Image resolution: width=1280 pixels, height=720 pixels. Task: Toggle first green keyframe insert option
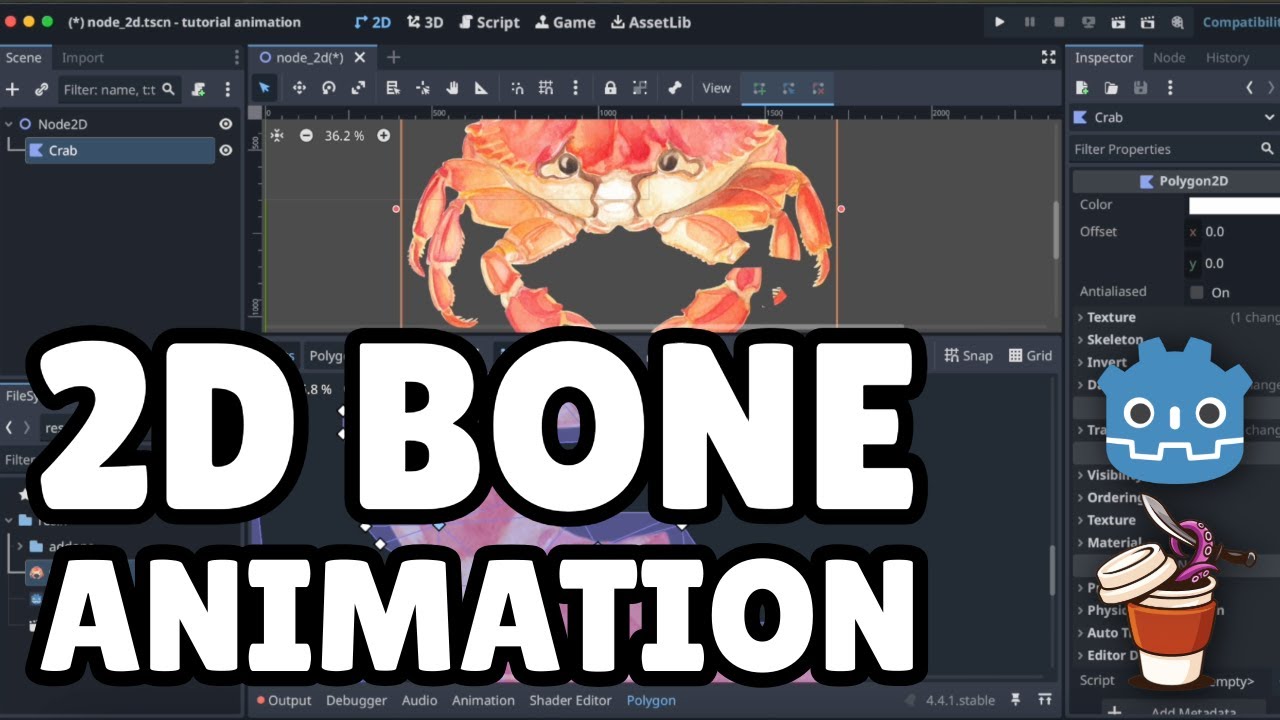[x=759, y=88]
